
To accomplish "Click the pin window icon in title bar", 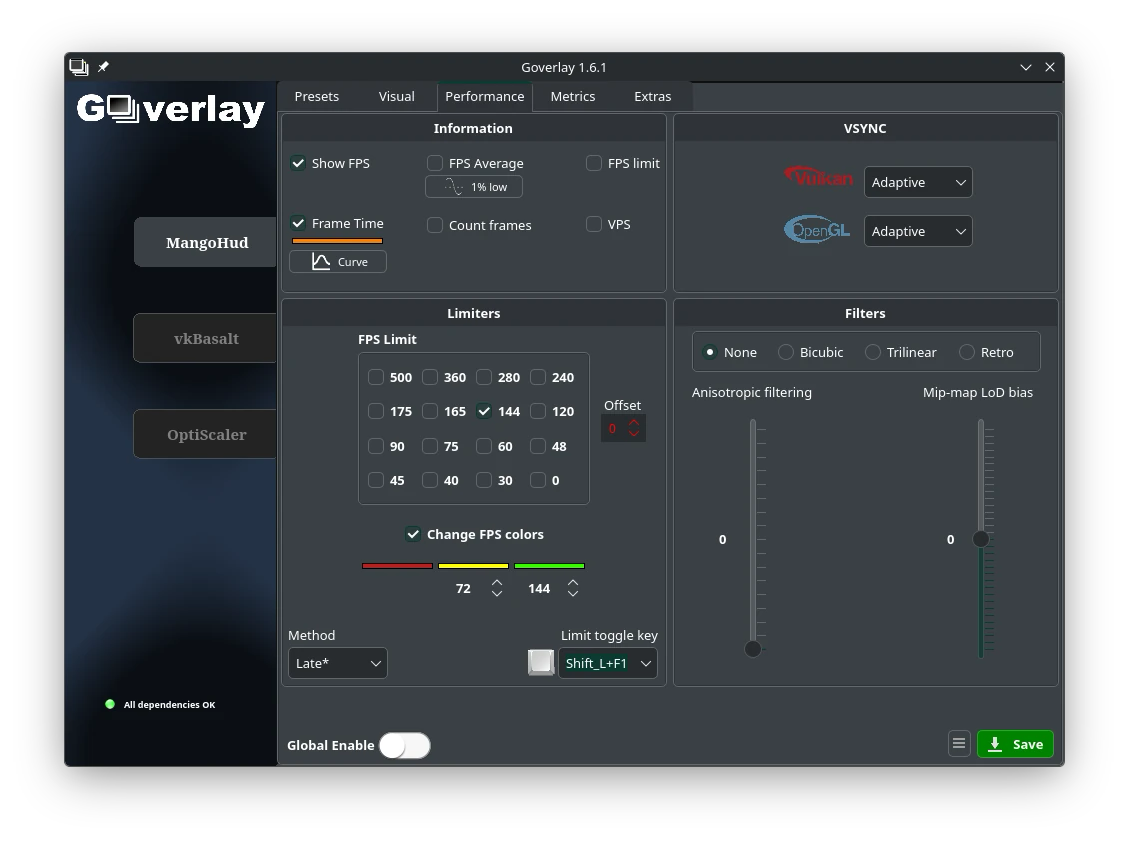I will pyautogui.click(x=103, y=67).
